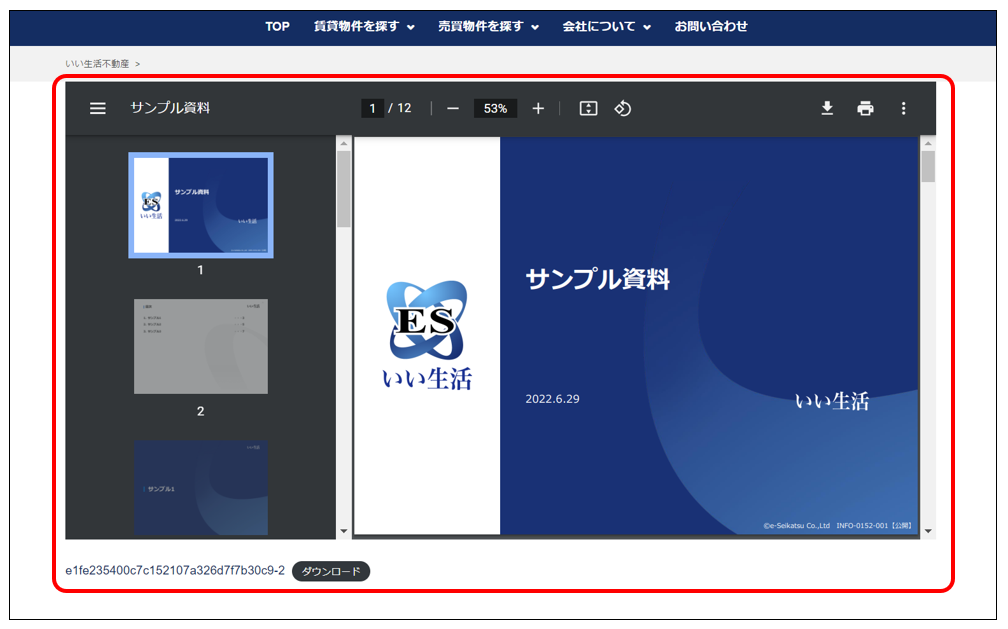Open the 会社について dropdown menu
The width and height of the screenshot is (1008, 629).
(x=606, y=26)
